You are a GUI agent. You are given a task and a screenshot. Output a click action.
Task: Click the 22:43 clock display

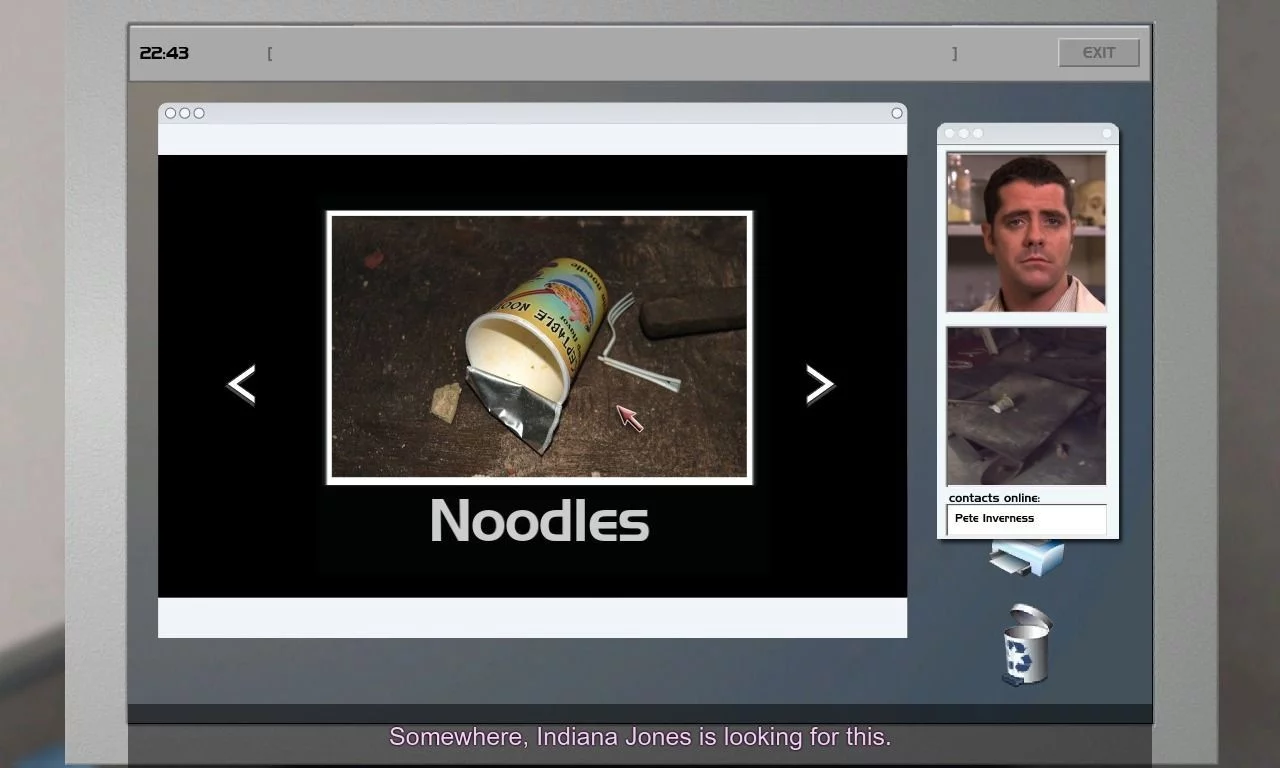point(164,53)
